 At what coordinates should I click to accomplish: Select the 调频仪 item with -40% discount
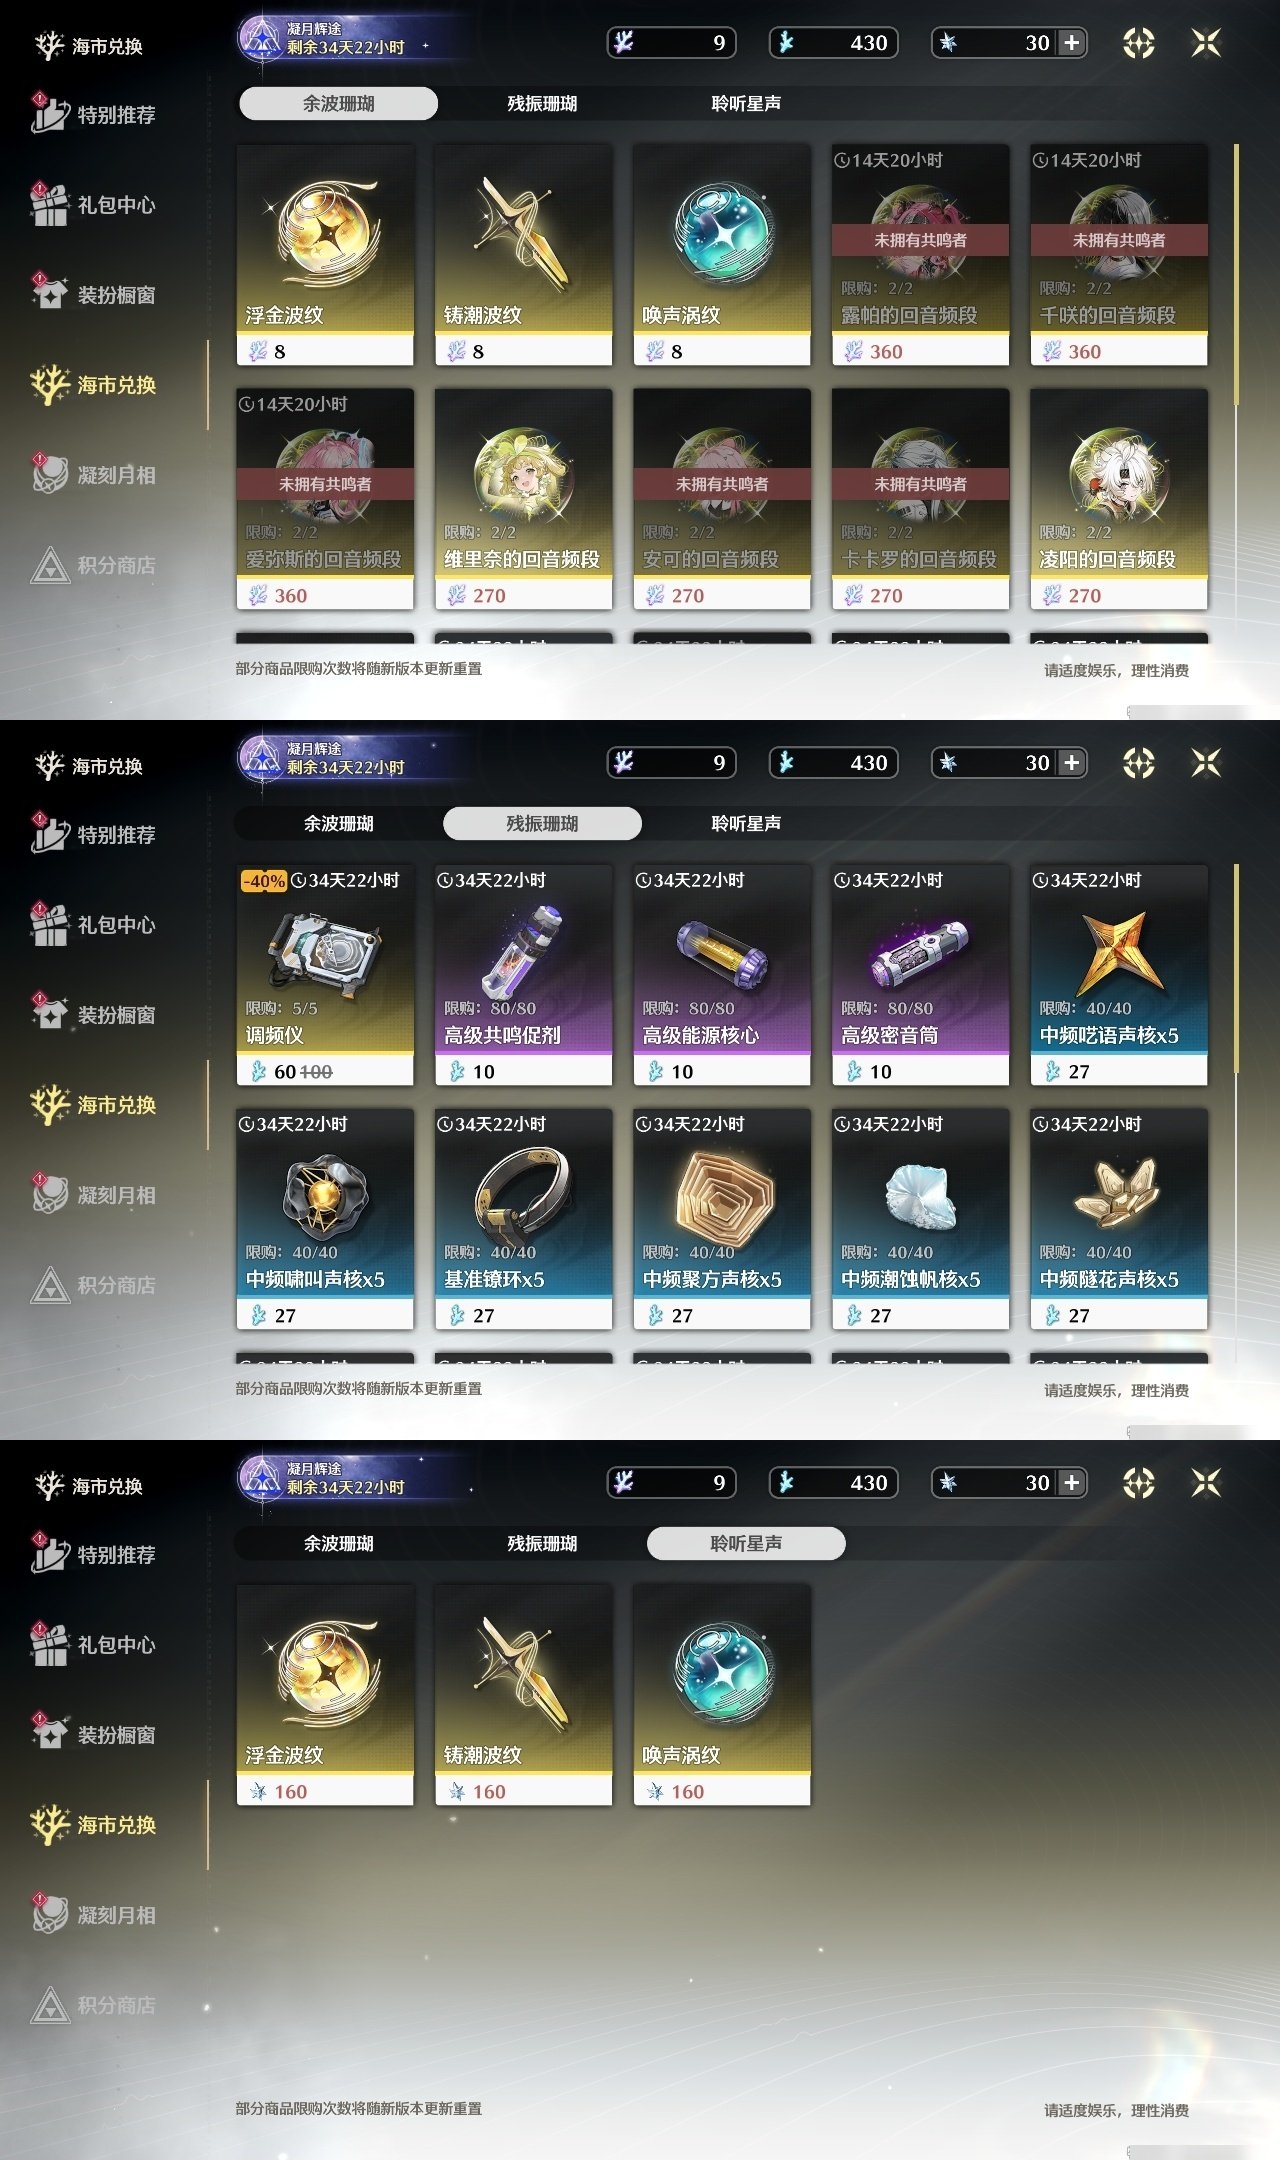tap(325, 975)
